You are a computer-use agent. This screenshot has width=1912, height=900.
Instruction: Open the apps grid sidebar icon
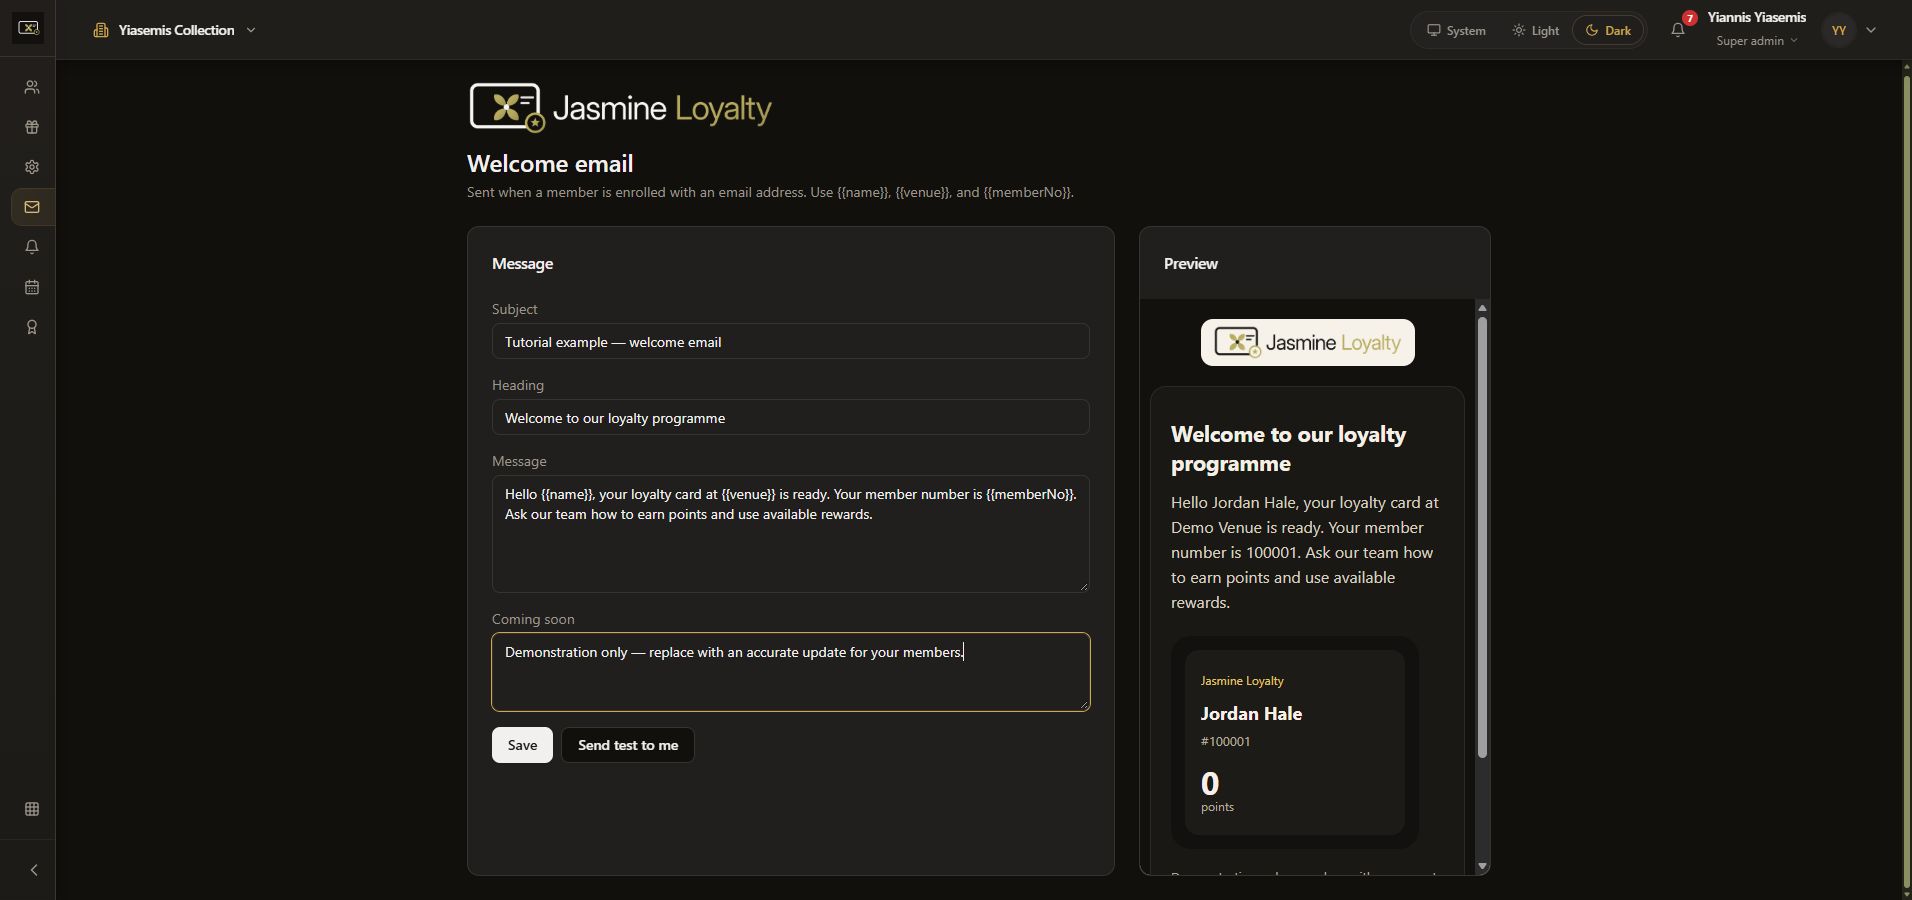coord(32,809)
